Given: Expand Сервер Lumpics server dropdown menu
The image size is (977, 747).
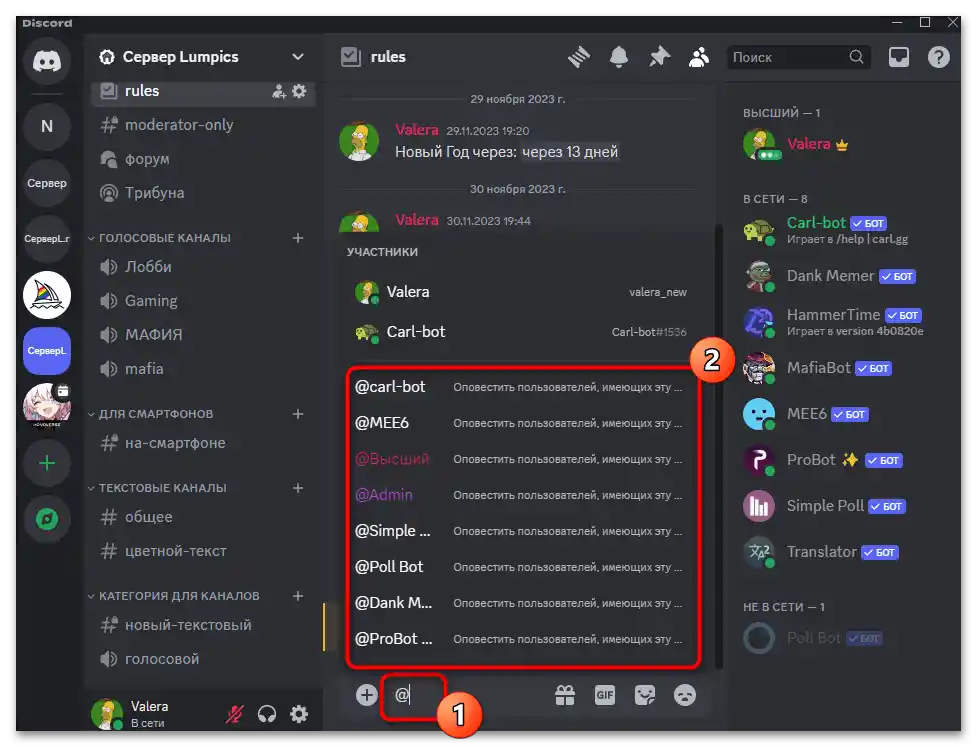Looking at the screenshot, I should [x=298, y=57].
